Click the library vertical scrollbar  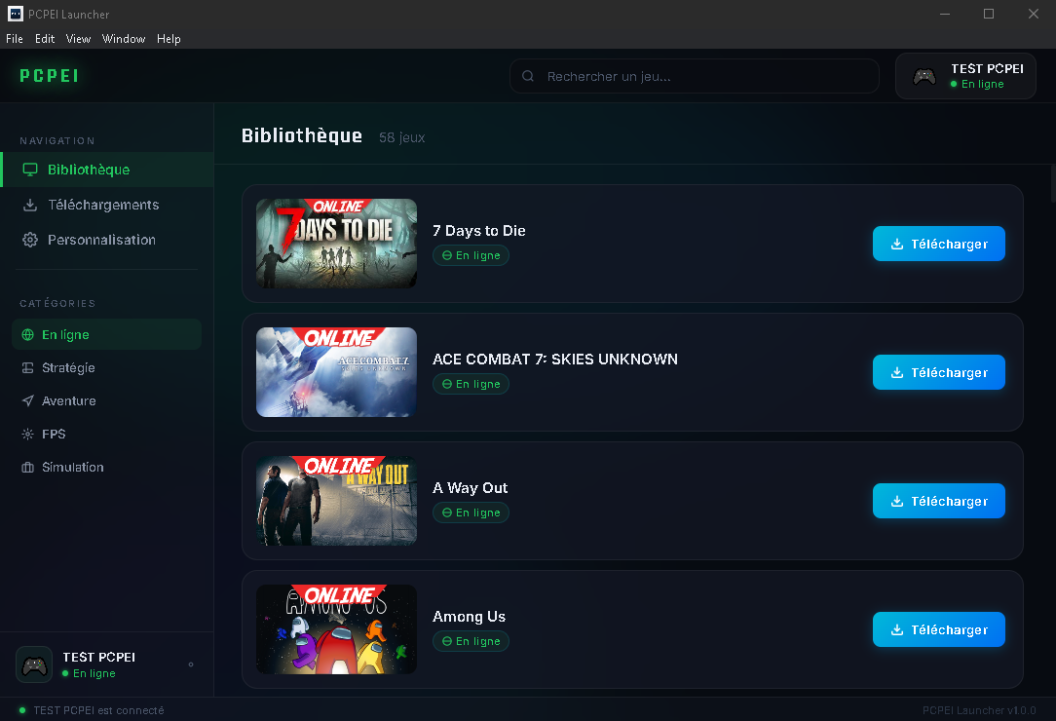pyautogui.click(x=1053, y=183)
